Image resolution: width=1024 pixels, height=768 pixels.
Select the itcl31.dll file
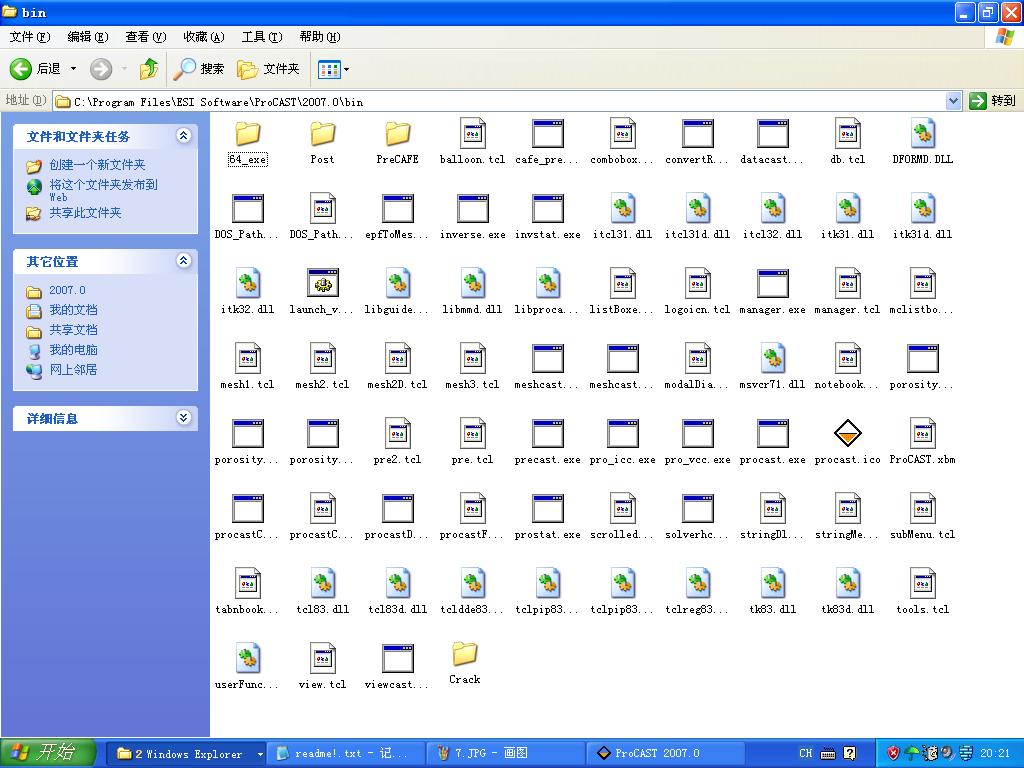(x=622, y=217)
